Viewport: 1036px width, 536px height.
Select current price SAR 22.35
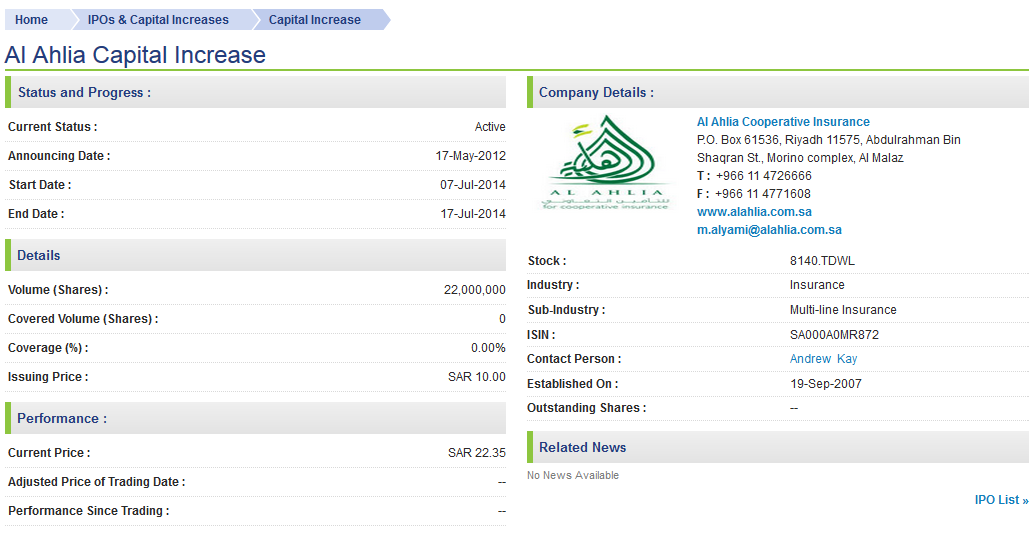[x=476, y=453]
